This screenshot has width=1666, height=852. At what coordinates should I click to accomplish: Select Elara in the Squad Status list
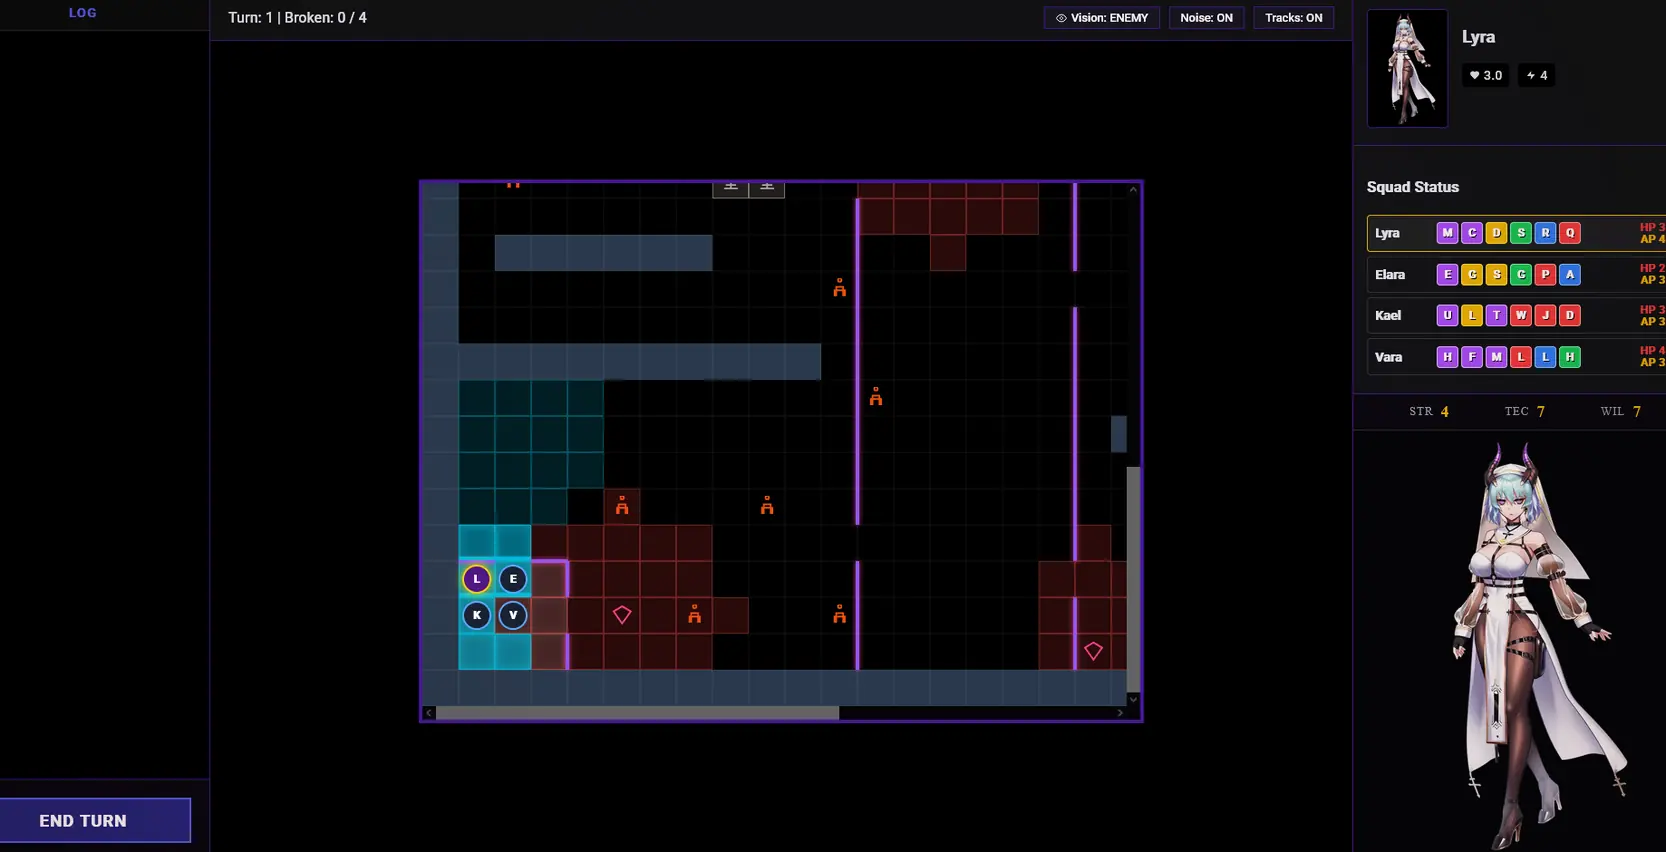pos(1390,274)
